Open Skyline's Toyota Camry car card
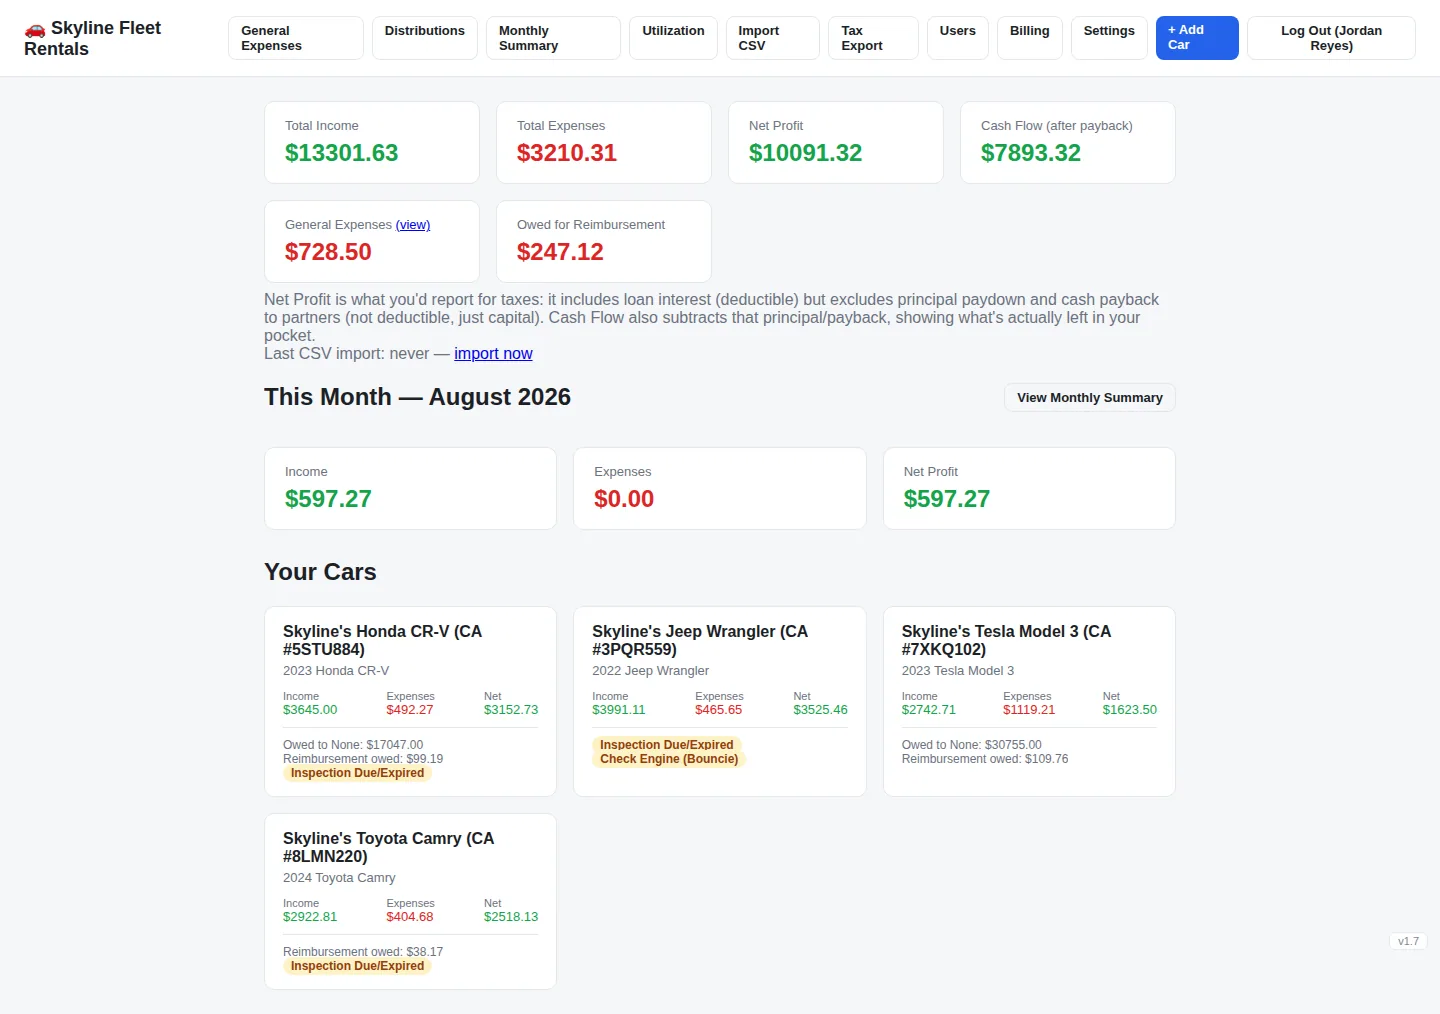 (410, 901)
